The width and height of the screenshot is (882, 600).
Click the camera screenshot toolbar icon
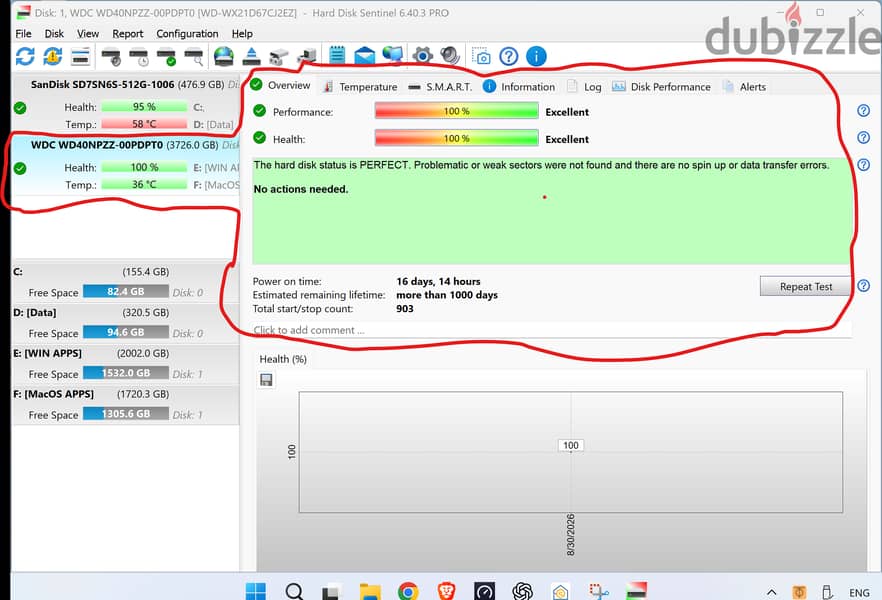(481, 56)
